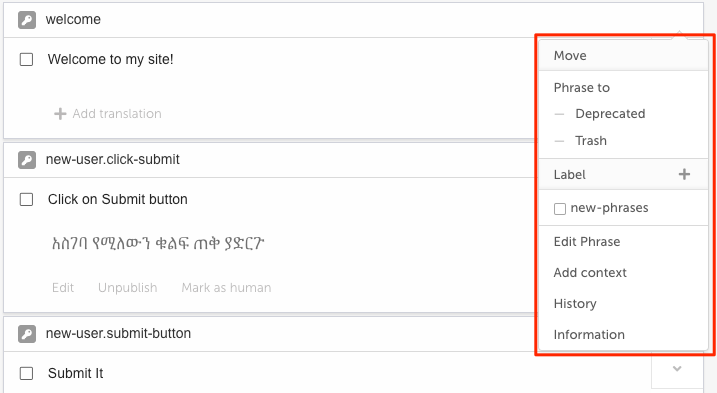Click key icon next to new-user.submit-button
Image resolution: width=717 pixels, height=393 pixels.
[27, 334]
